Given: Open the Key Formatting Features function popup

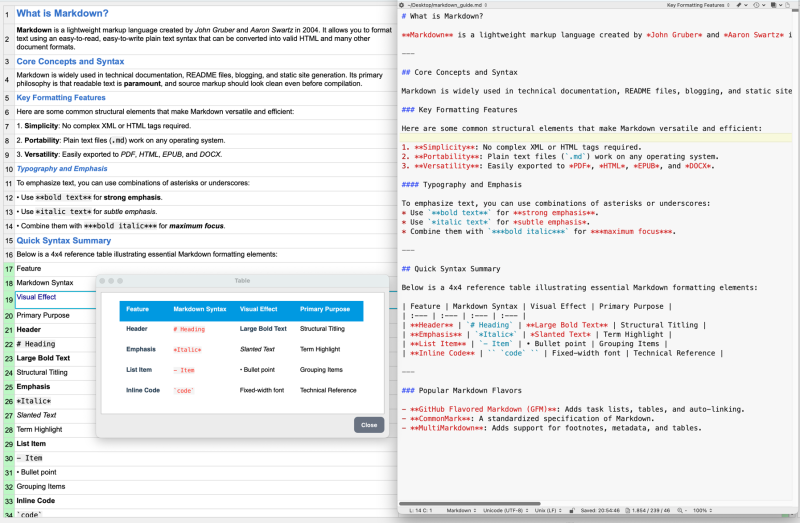Looking at the screenshot, I should coord(698,5).
